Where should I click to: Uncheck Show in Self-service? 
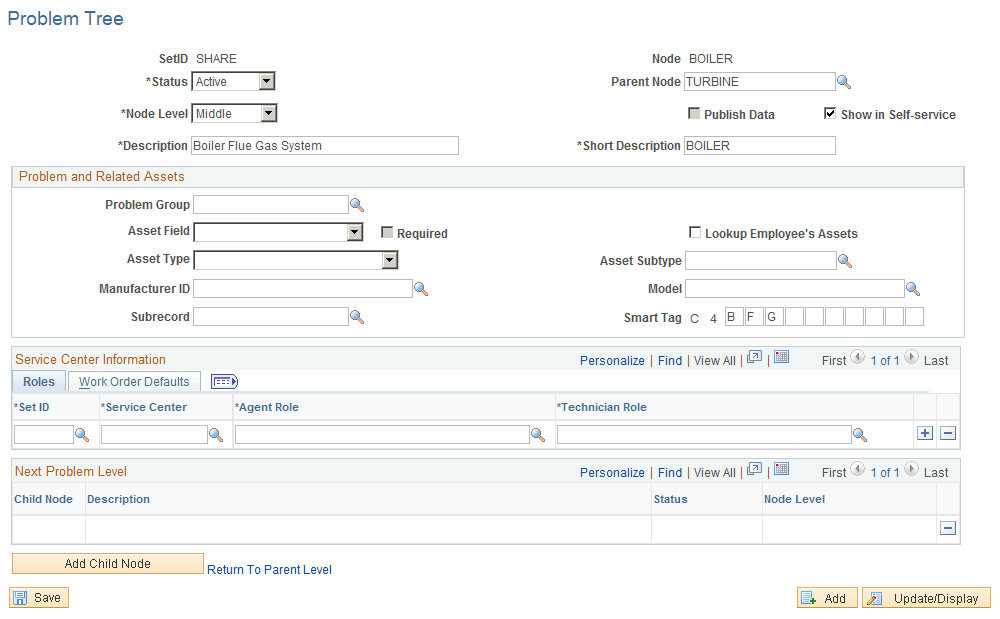pos(830,113)
